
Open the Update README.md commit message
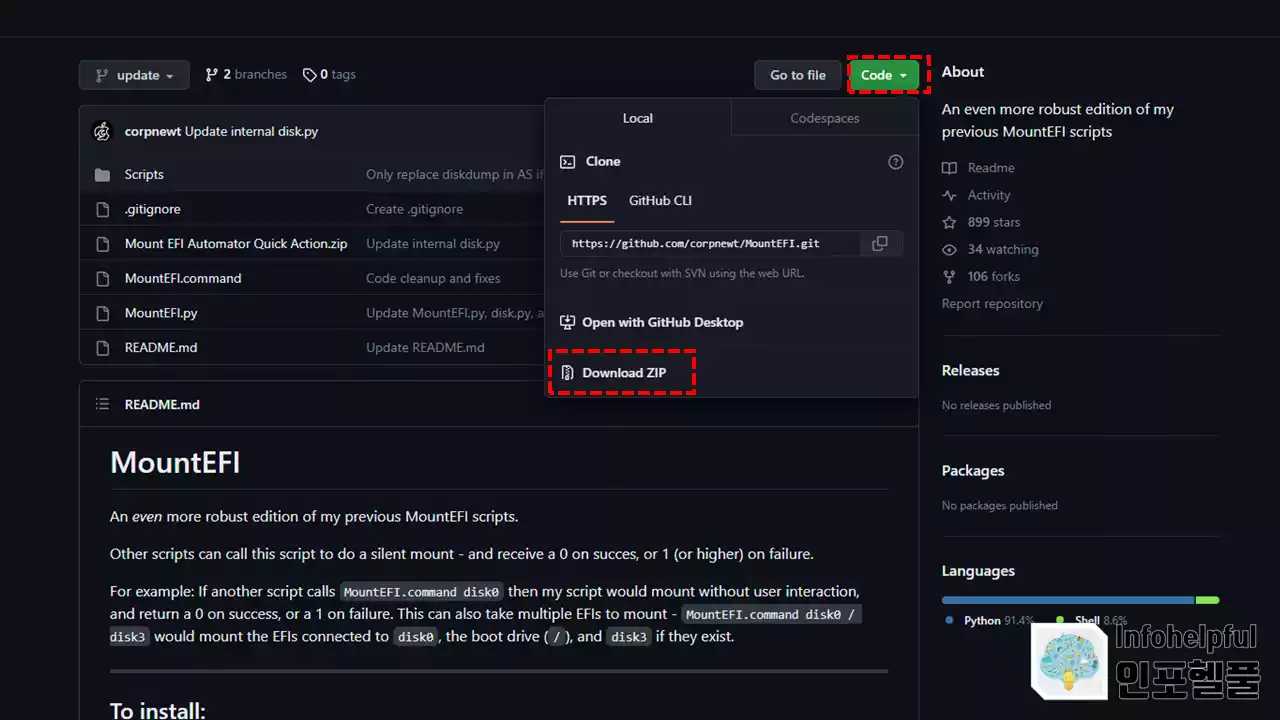425,348
